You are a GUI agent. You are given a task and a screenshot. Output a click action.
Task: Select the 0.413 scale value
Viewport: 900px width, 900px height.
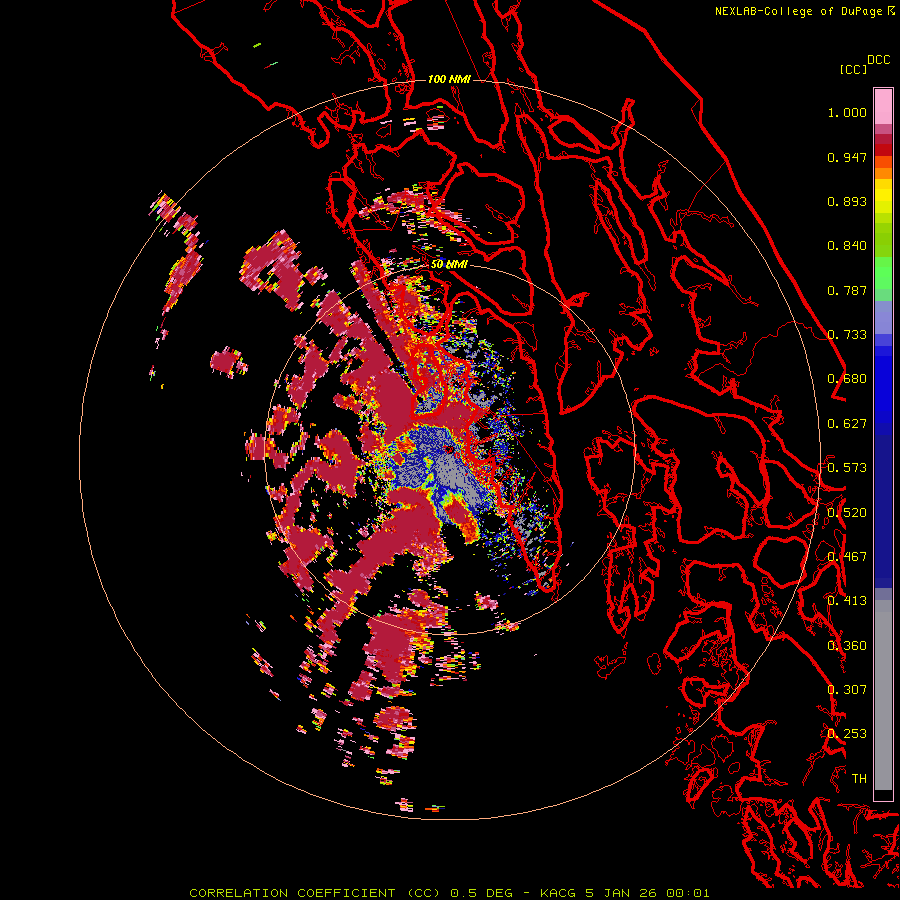pos(847,601)
